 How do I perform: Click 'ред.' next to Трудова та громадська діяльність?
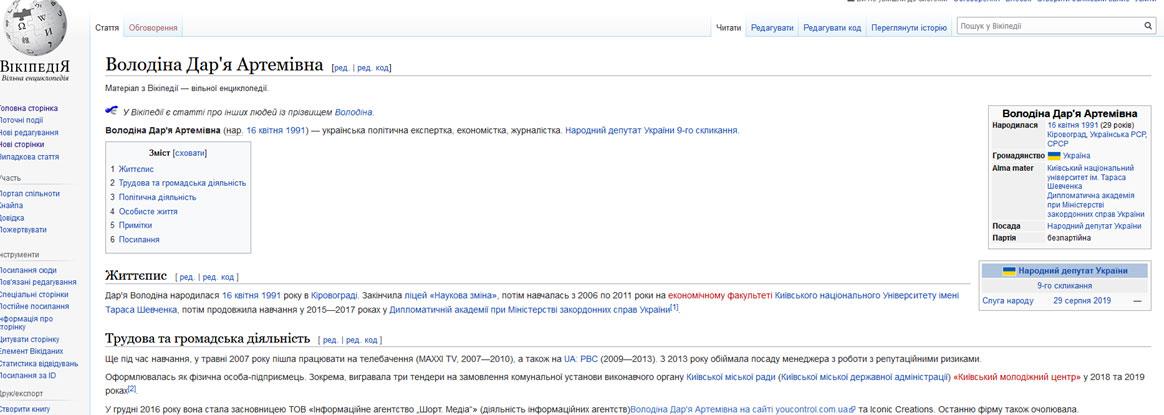pyautogui.click(x=330, y=340)
